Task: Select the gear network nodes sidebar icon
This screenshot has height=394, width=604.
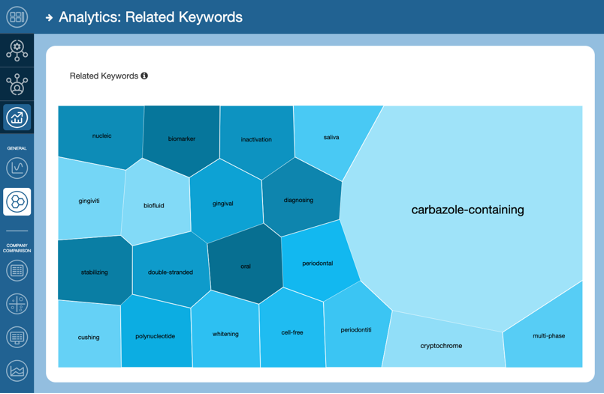Action: pos(17,50)
